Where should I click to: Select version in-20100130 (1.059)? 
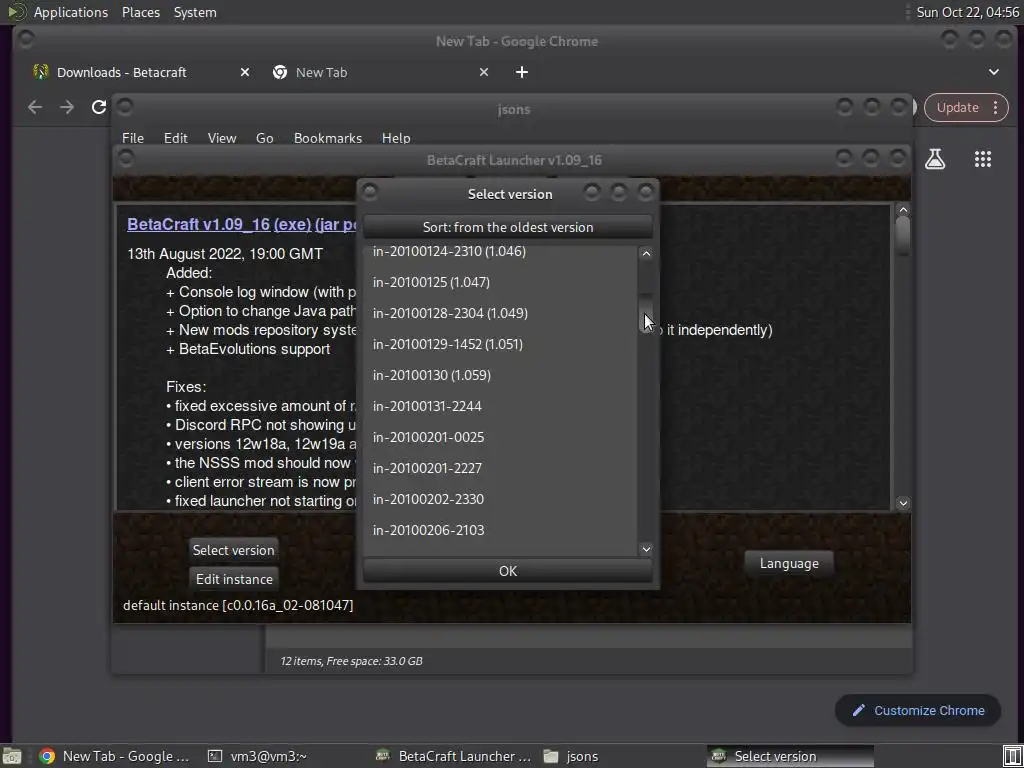point(500,375)
